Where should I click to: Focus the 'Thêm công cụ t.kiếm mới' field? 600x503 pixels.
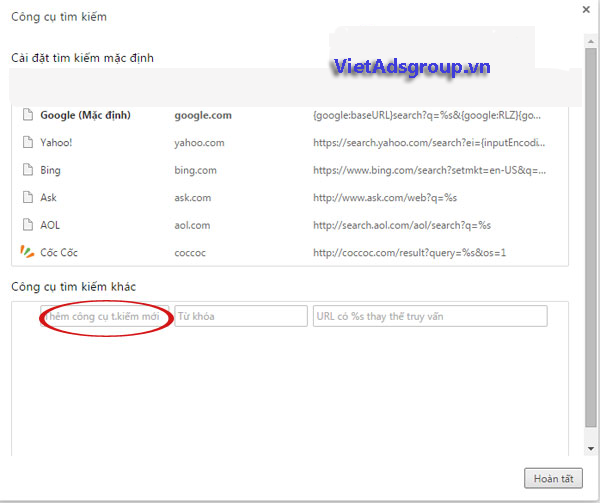click(105, 317)
